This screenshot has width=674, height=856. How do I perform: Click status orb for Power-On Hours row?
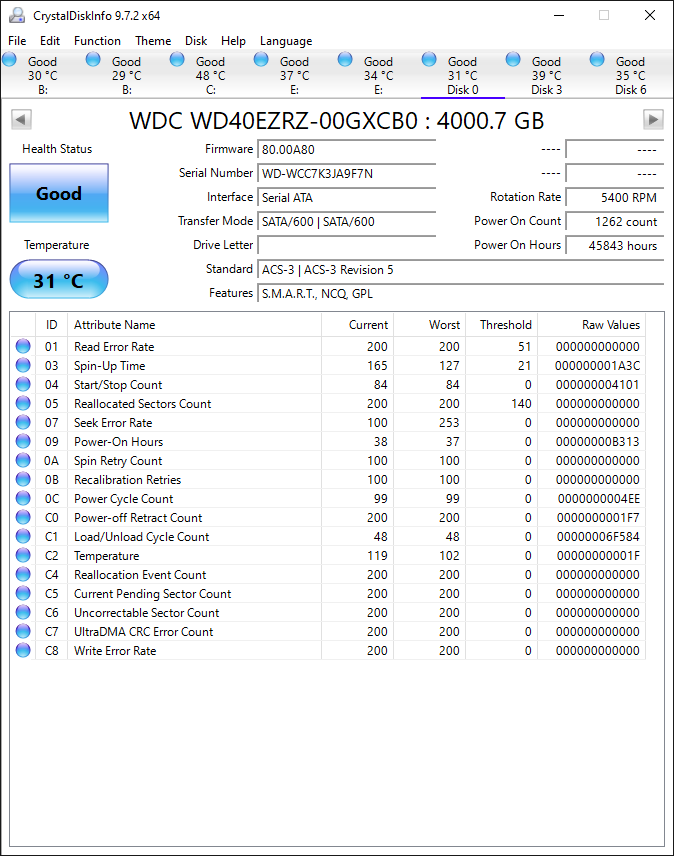(x=23, y=442)
